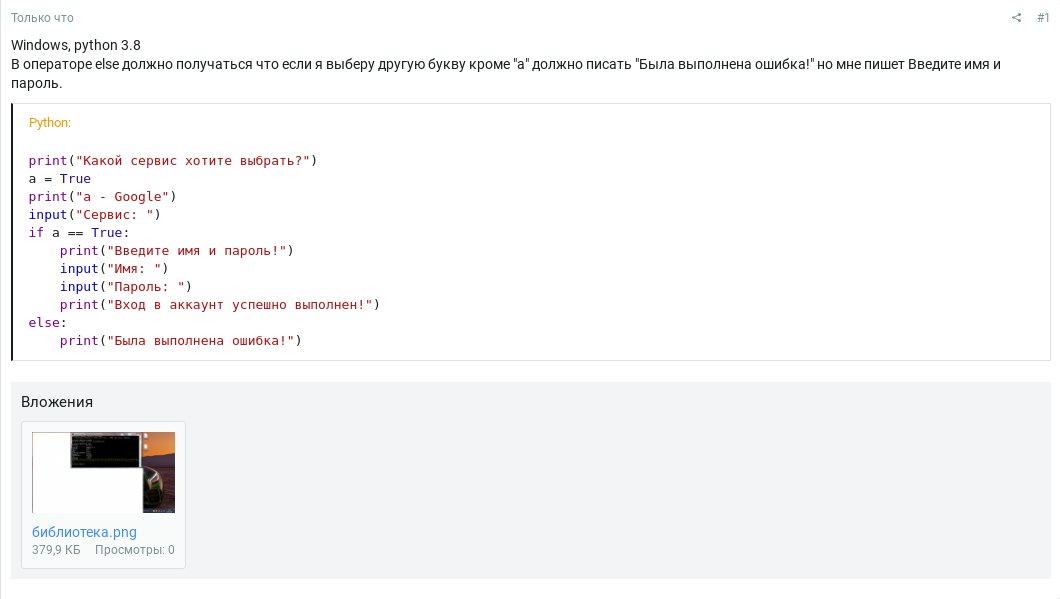Click the share post icon
The image size is (1060, 599).
pyautogui.click(x=1016, y=18)
